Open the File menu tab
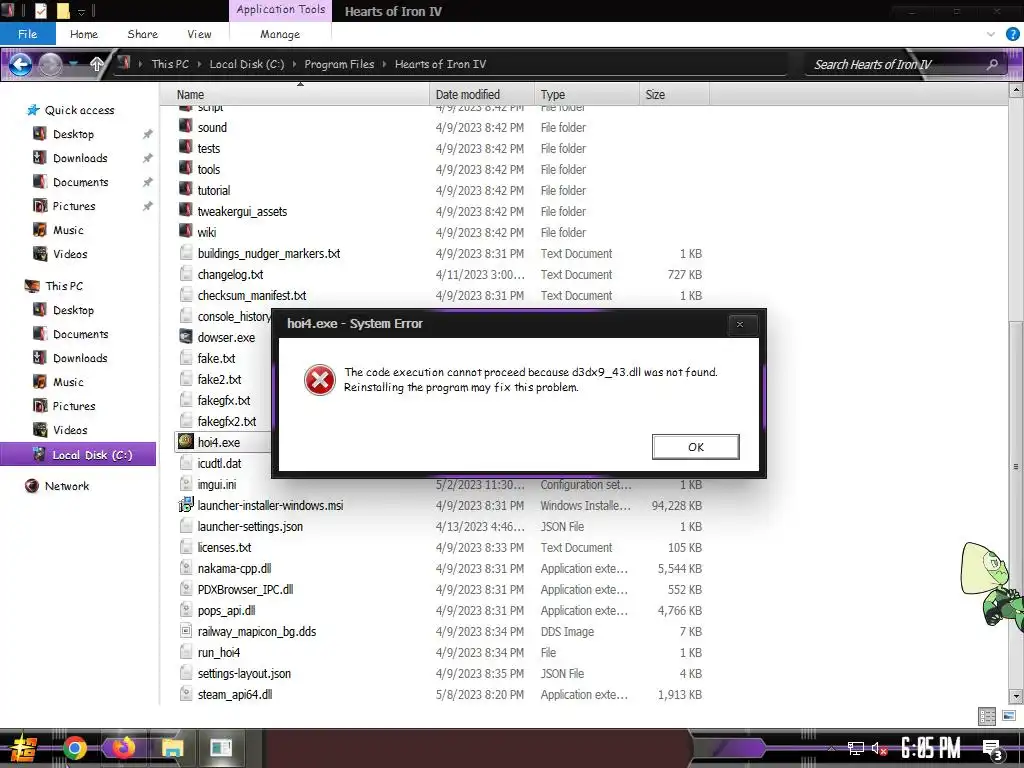 pyautogui.click(x=27, y=34)
